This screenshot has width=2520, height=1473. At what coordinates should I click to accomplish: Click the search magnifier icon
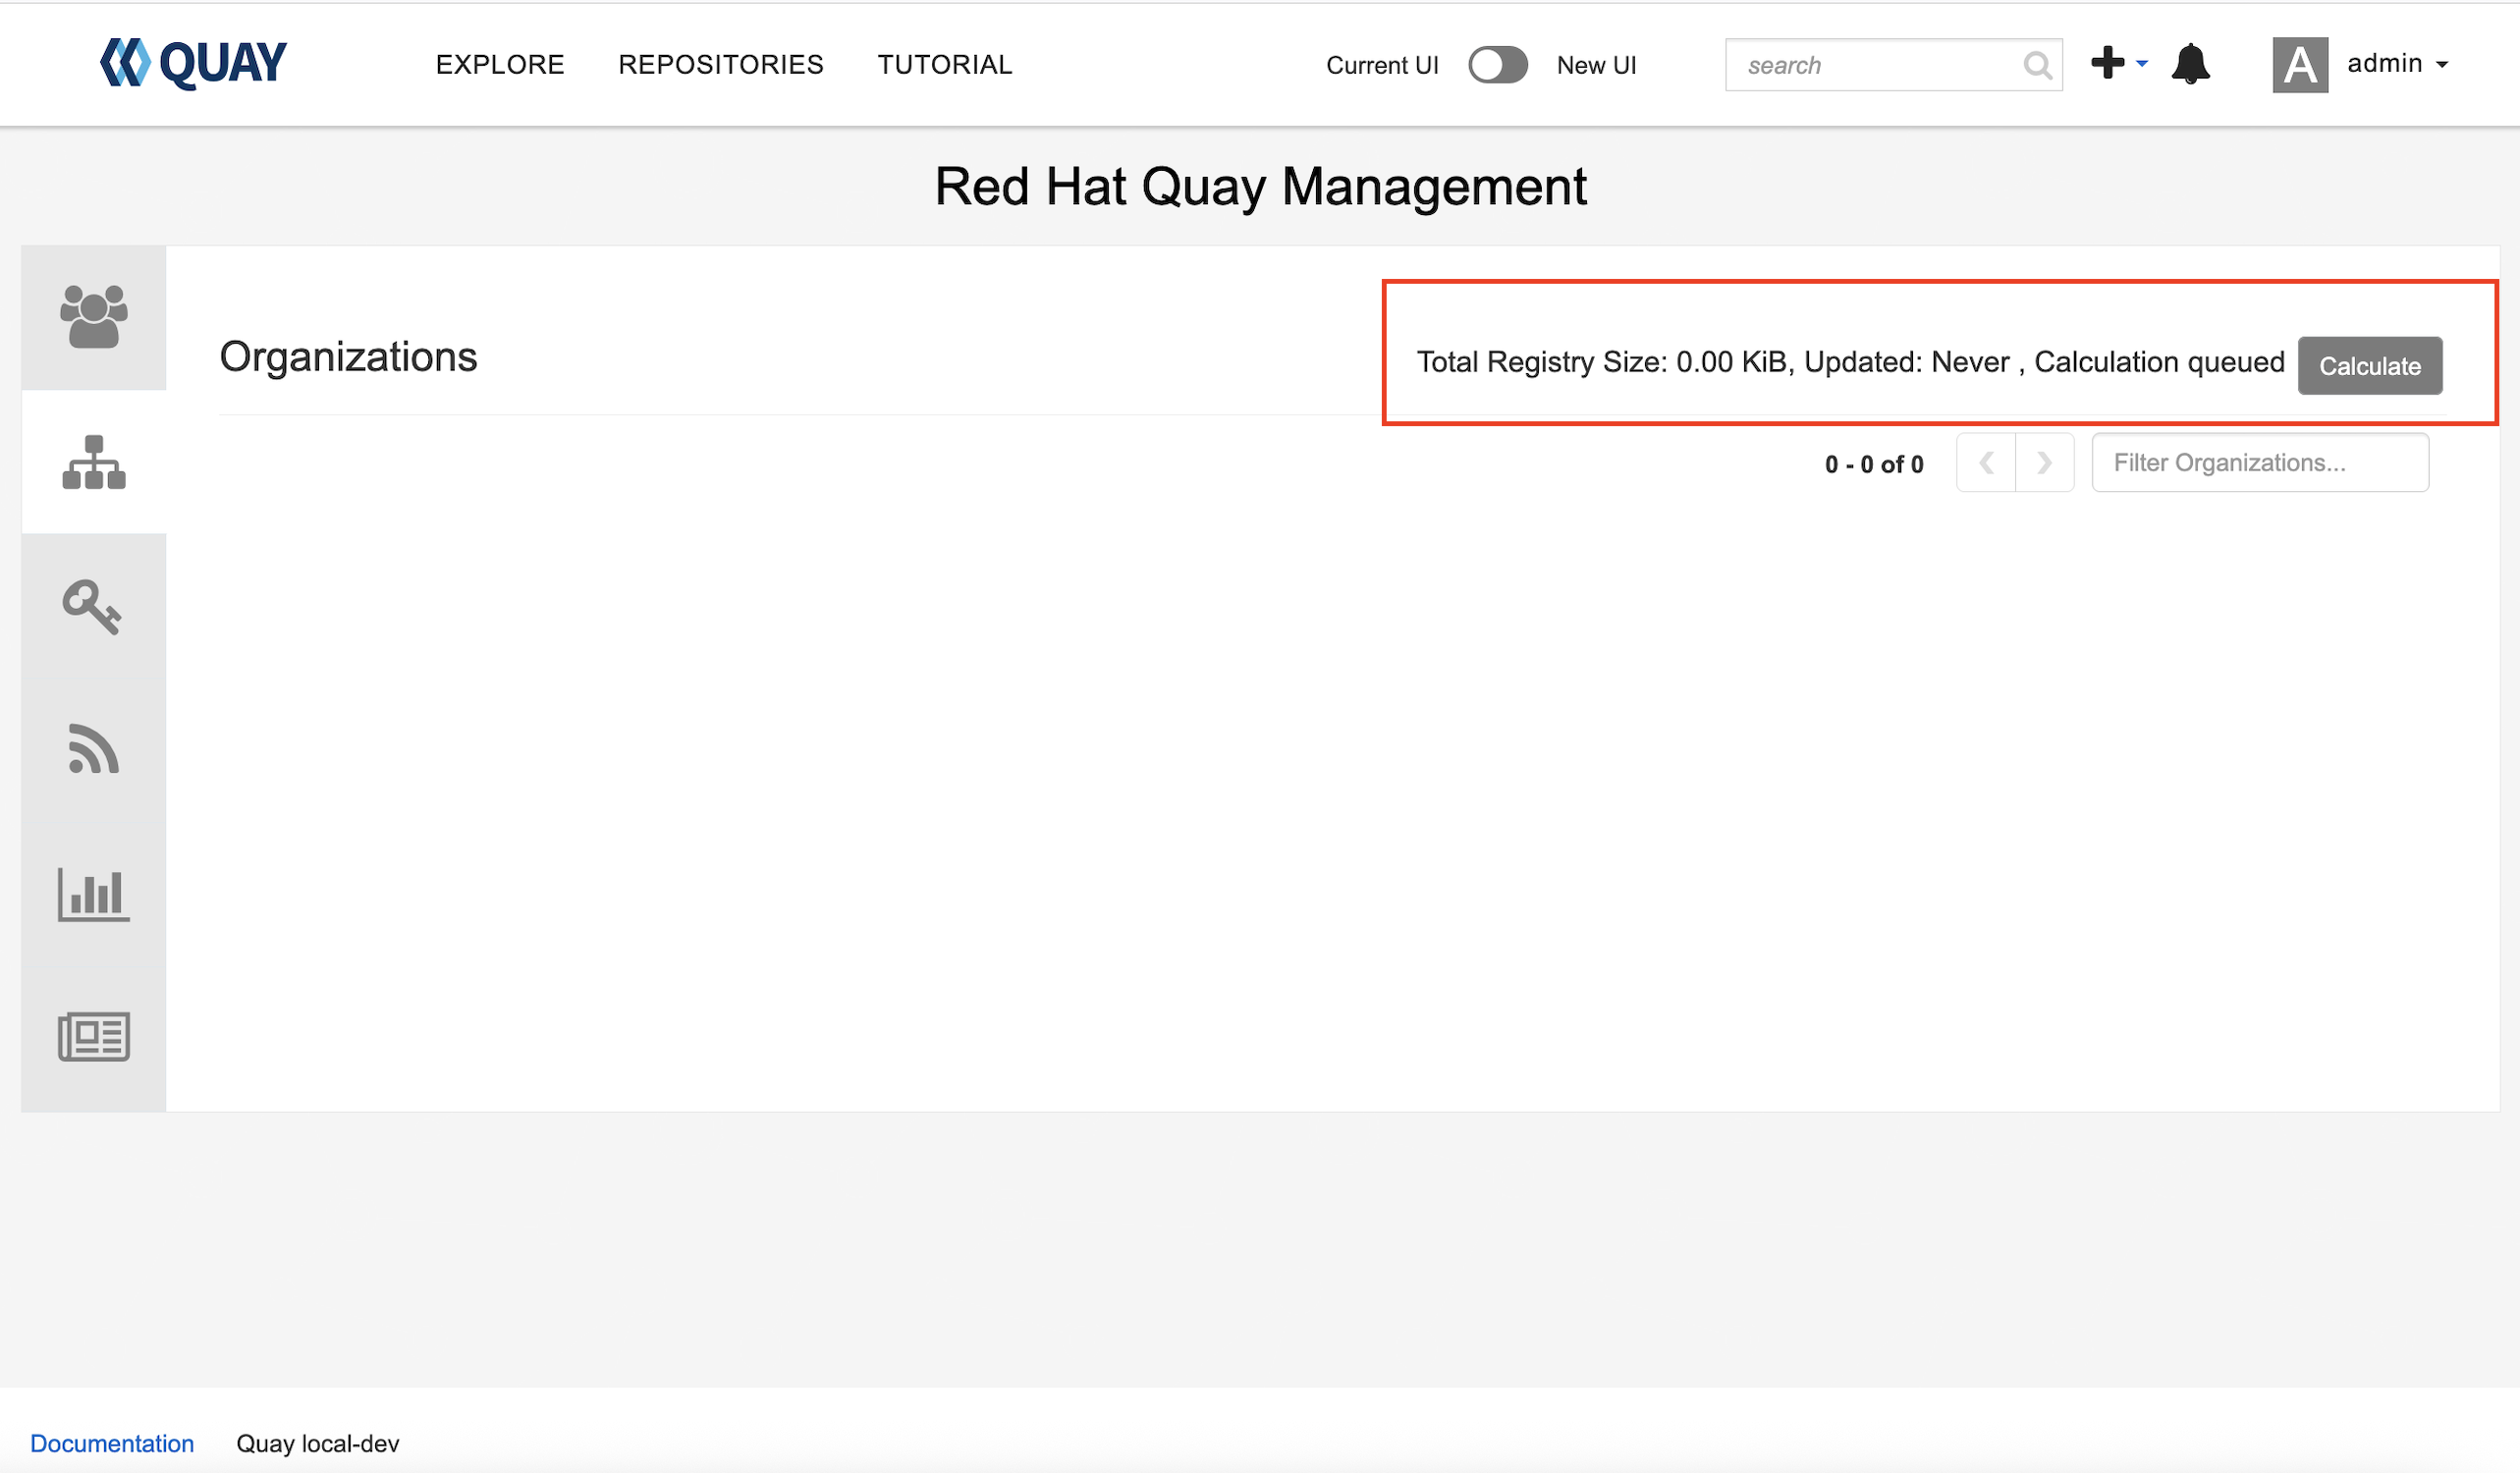(2037, 66)
